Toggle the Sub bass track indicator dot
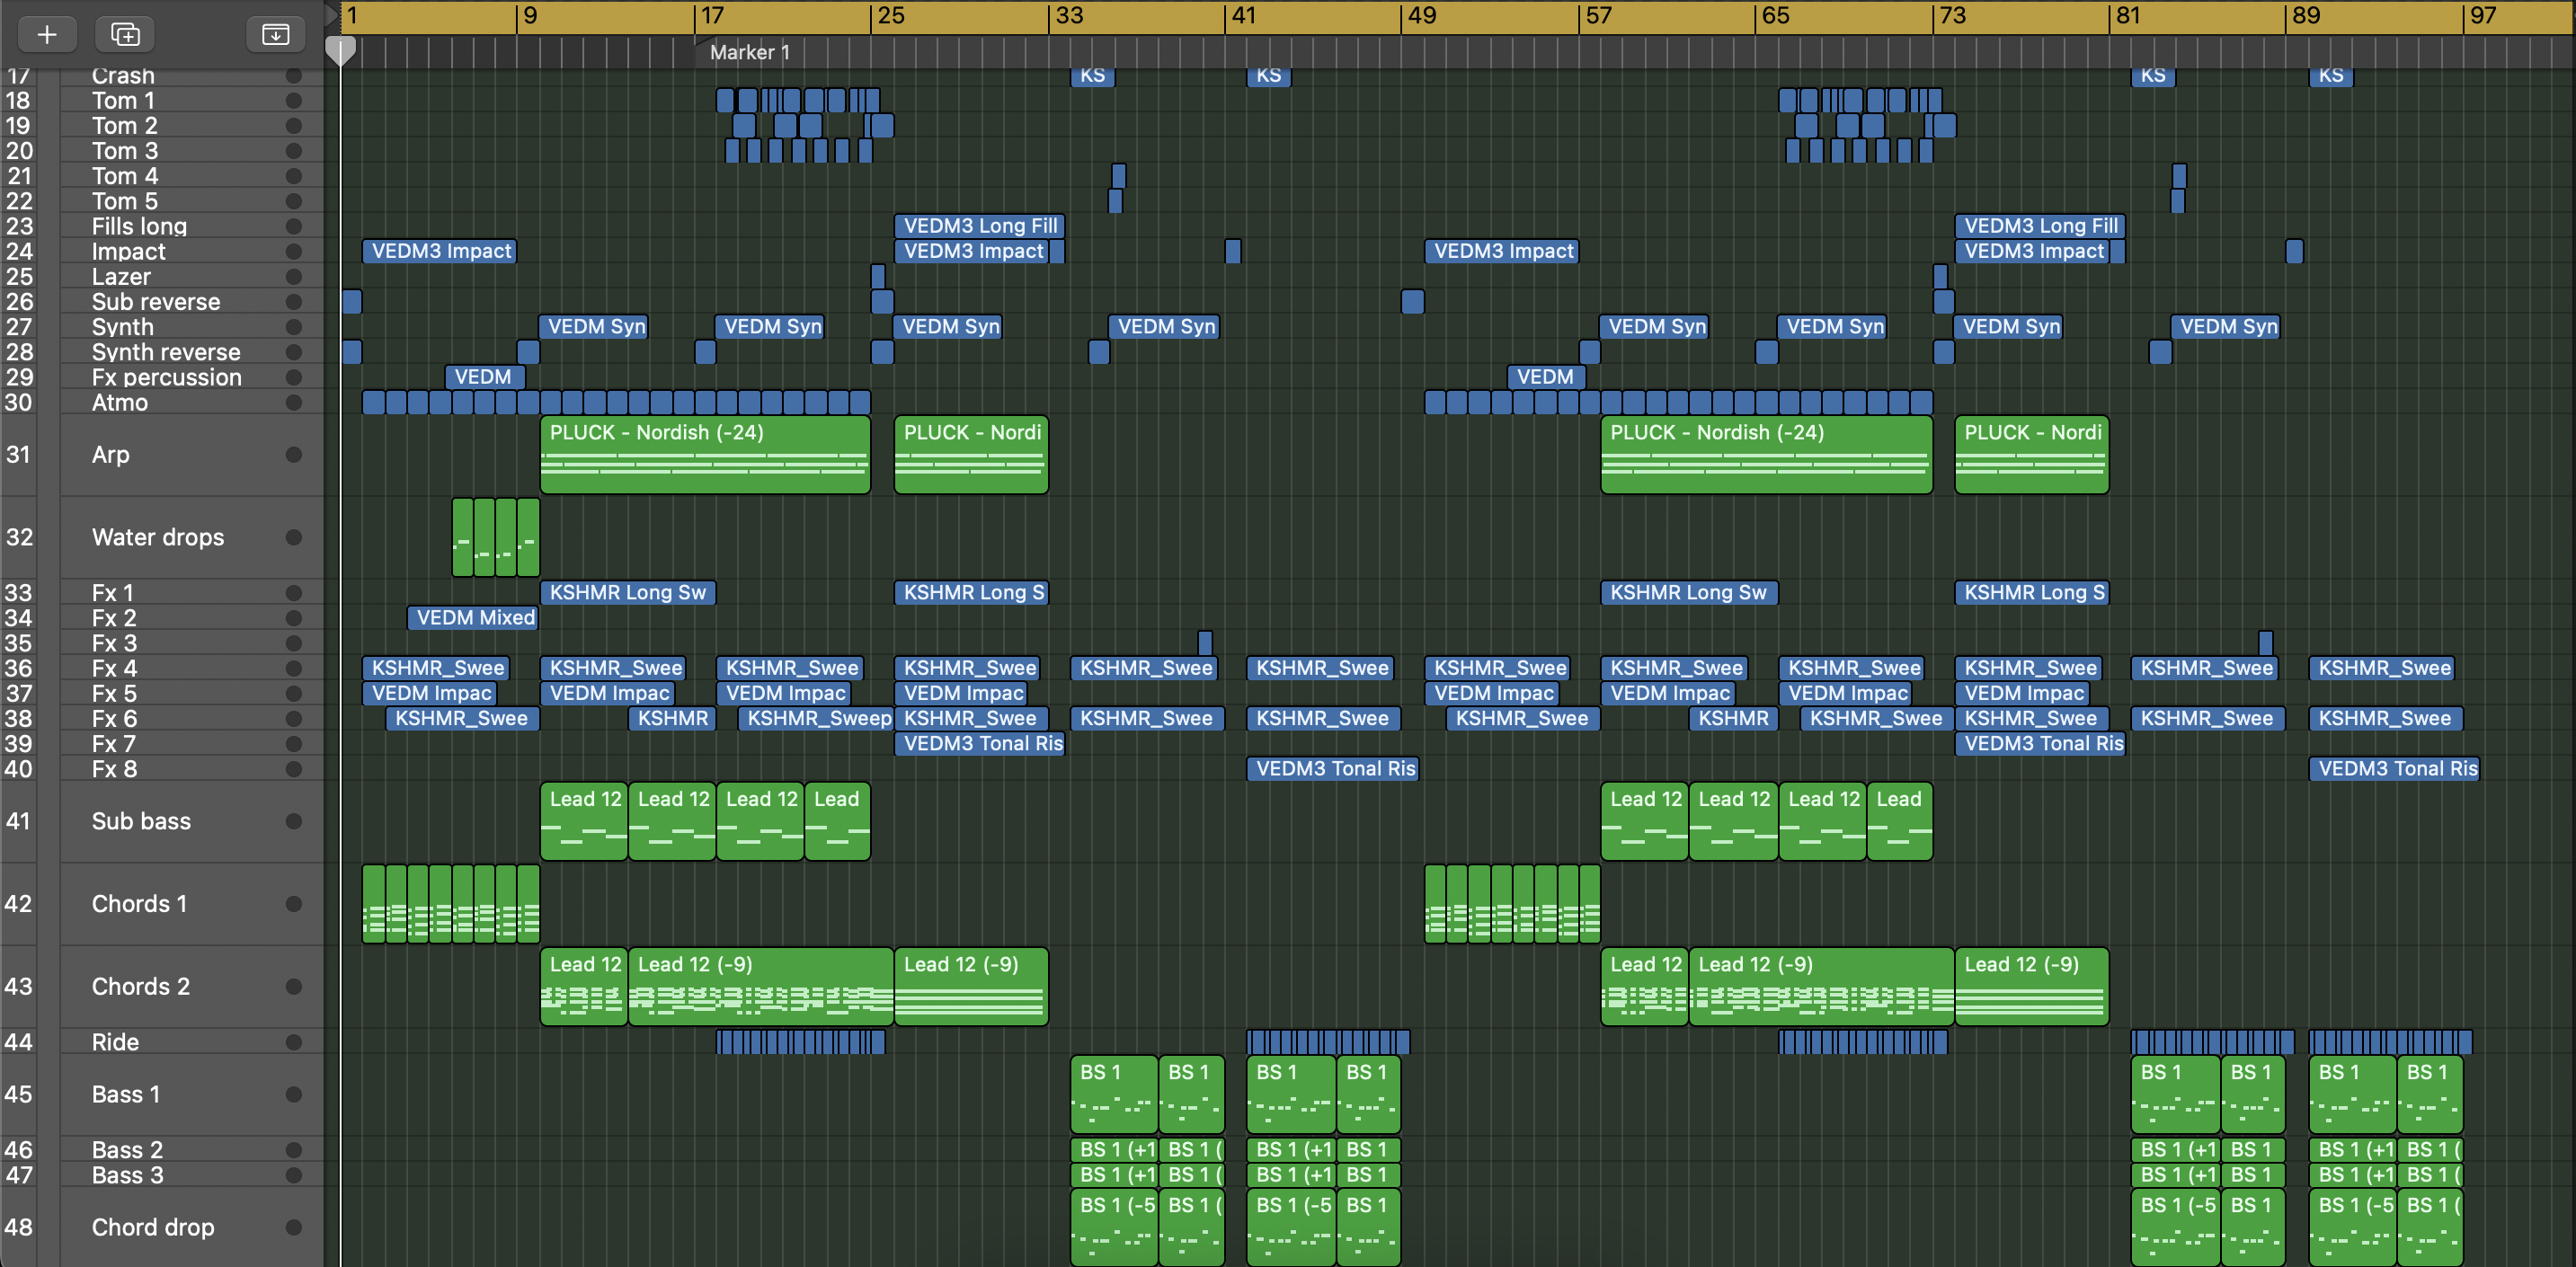 pyautogui.click(x=293, y=821)
